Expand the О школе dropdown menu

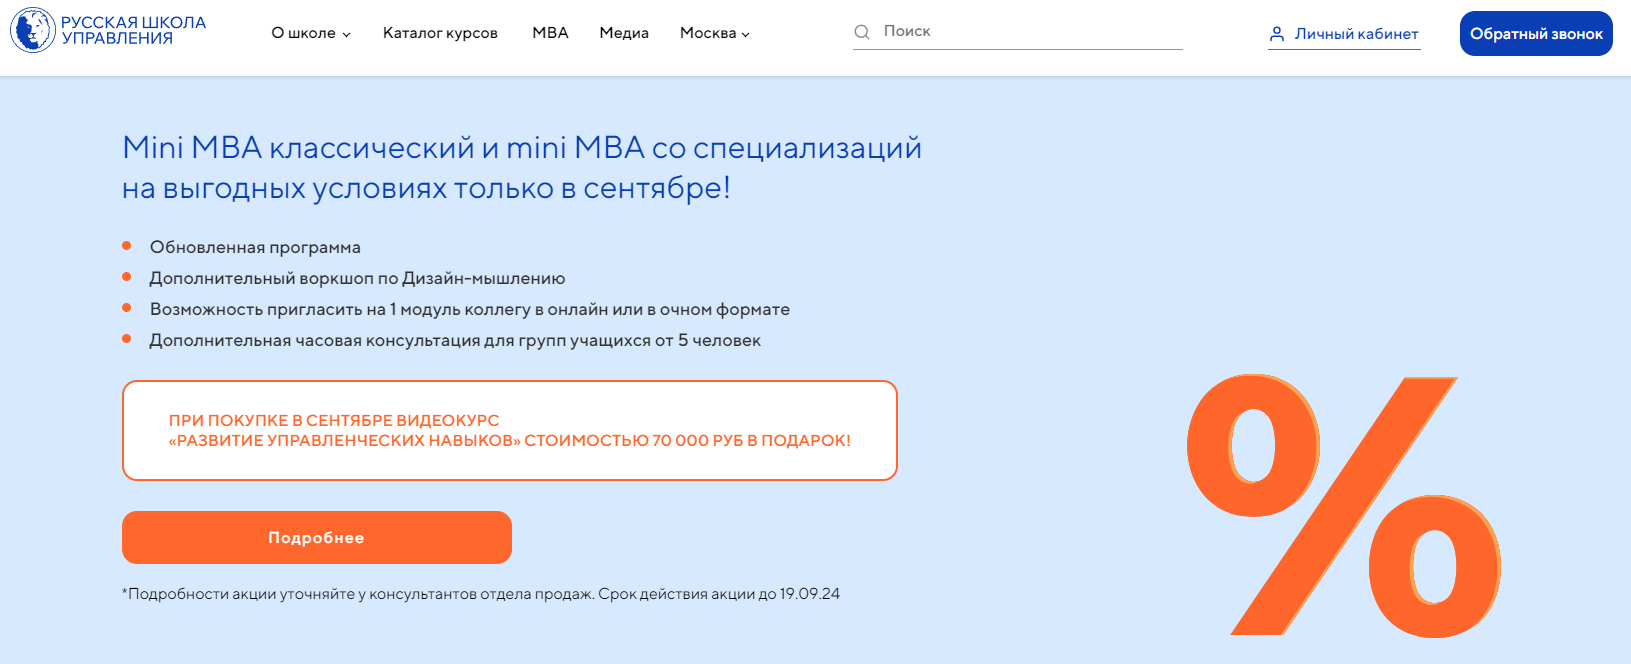[311, 33]
